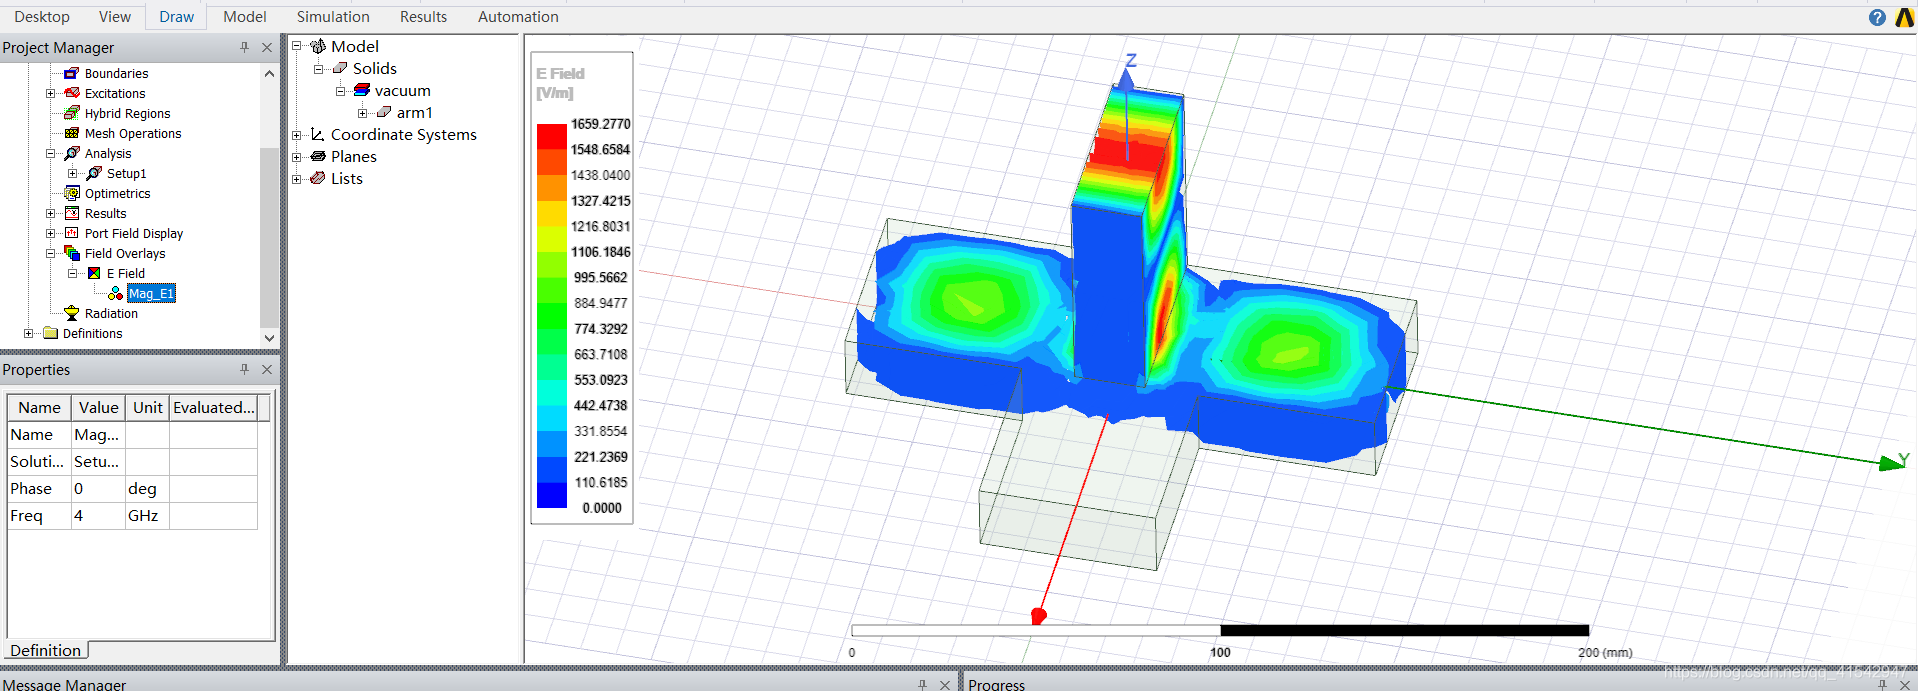Click the Lists icon in history tree
The image size is (1918, 691).
coord(318,178)
